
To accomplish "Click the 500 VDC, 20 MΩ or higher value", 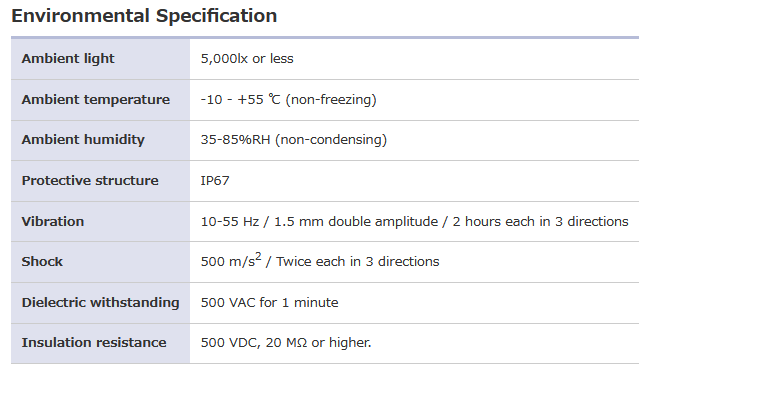I will (x=285, y=343).
